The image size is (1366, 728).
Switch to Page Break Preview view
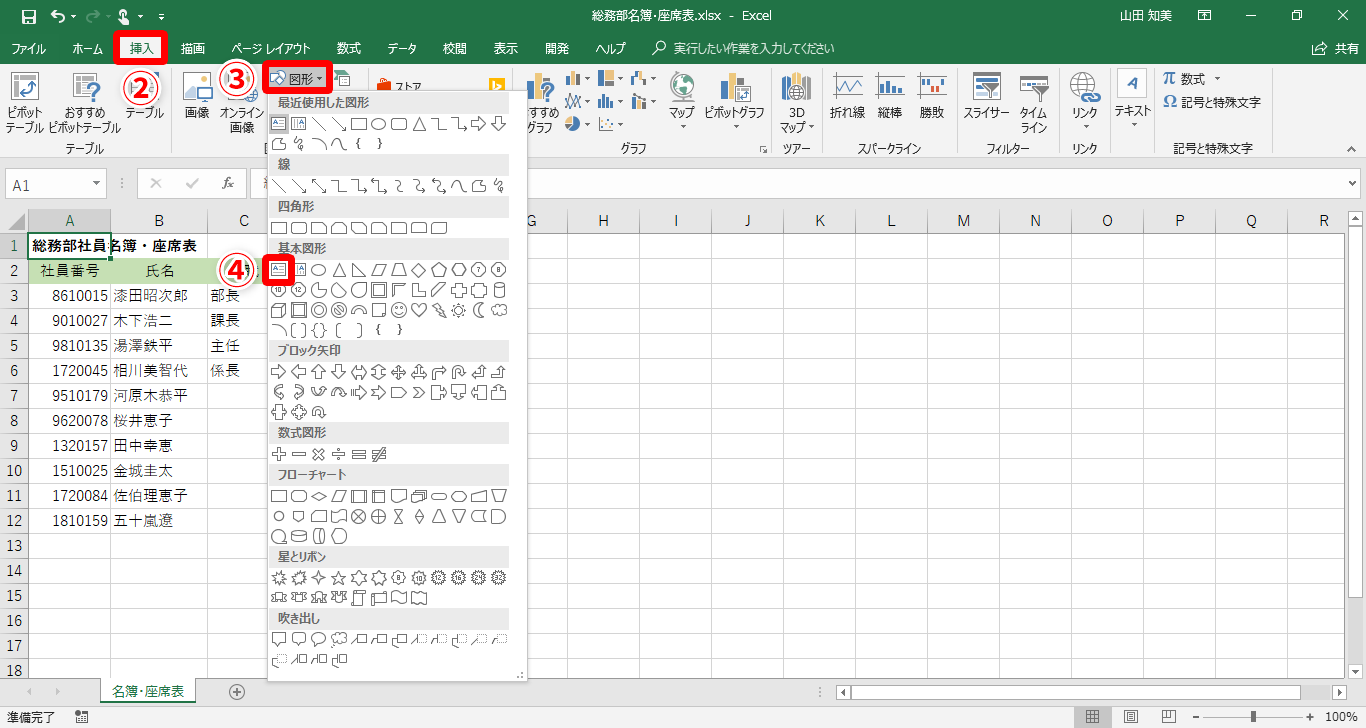1169,716
